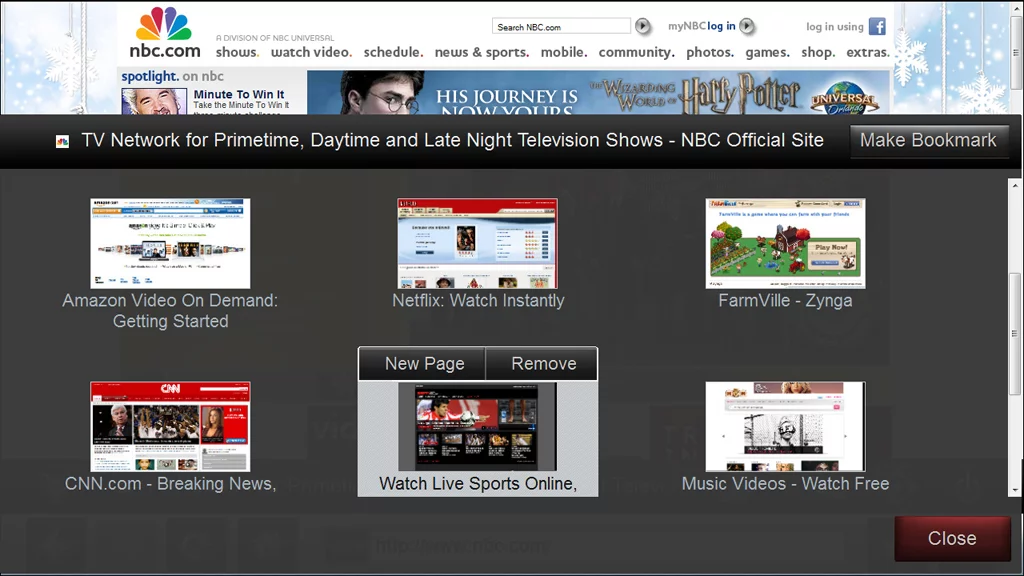The image size is (1024, 576).
Task: Click the Remove button
Action: 543,364
